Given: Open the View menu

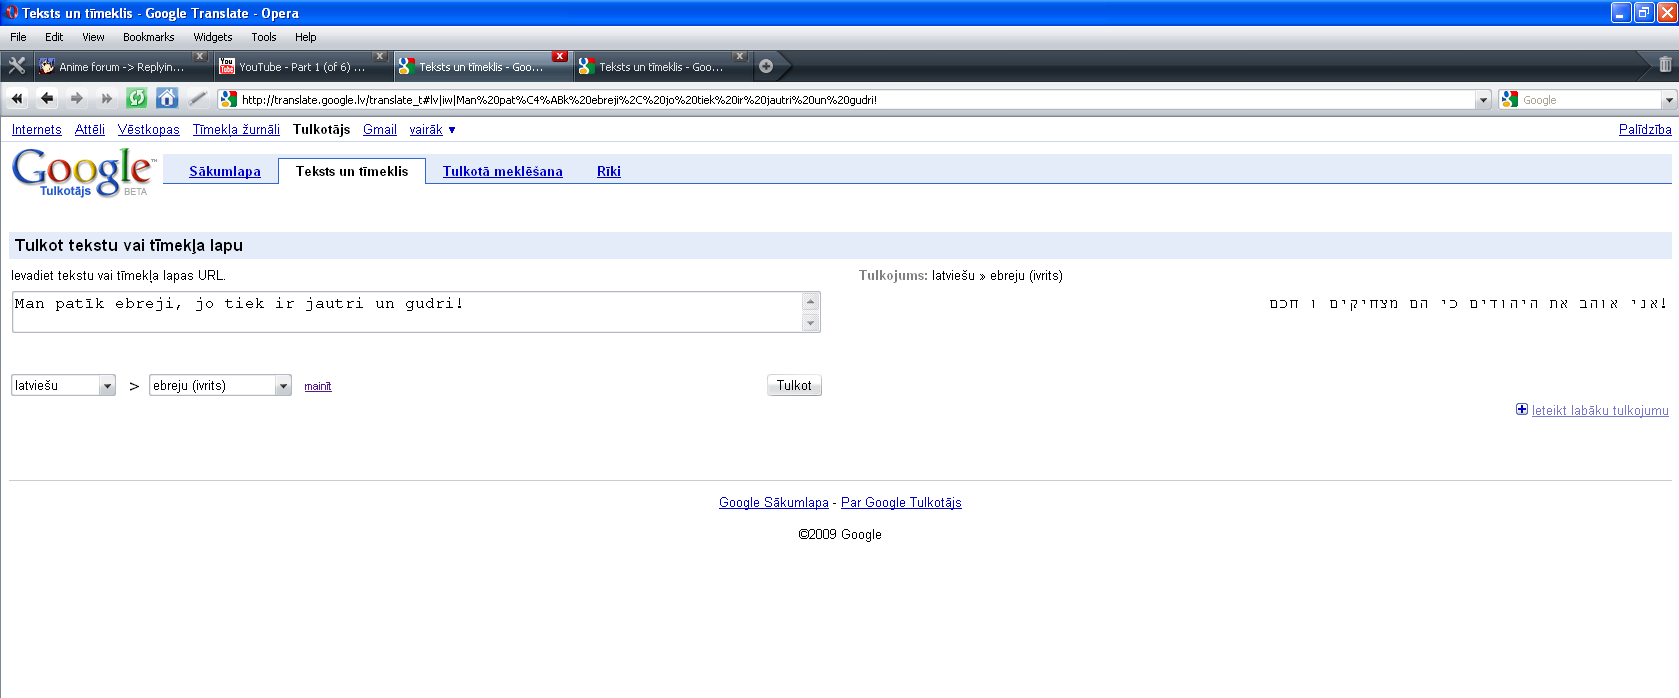Looking at the screenshot, I should click(93, 37).
